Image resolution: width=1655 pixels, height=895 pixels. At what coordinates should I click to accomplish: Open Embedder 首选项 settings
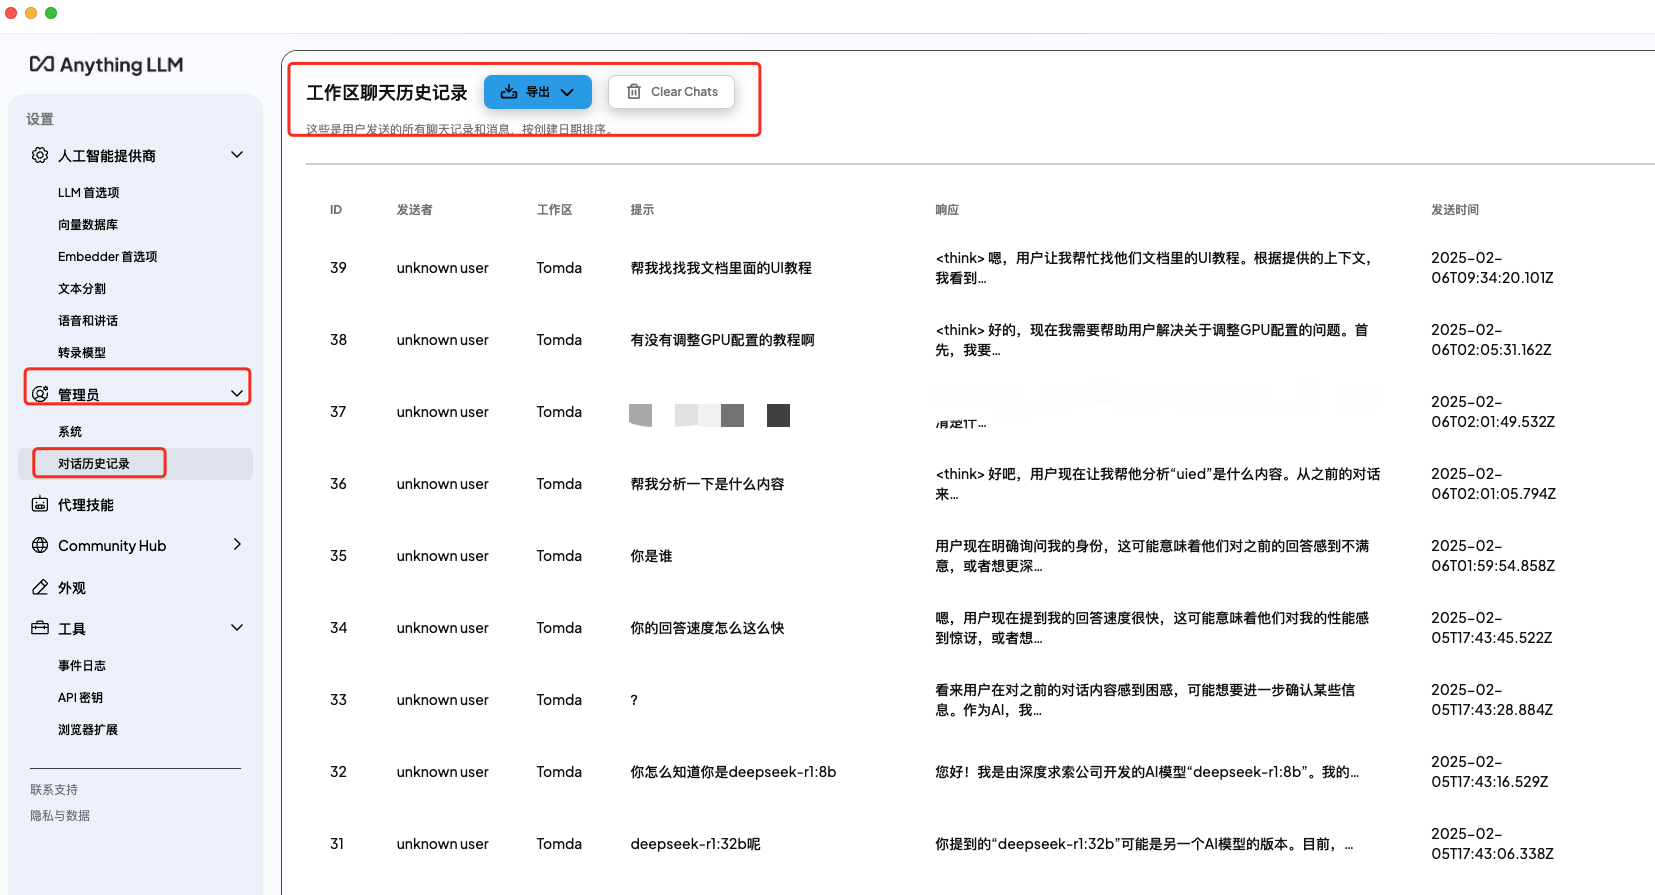pos(107,256)
